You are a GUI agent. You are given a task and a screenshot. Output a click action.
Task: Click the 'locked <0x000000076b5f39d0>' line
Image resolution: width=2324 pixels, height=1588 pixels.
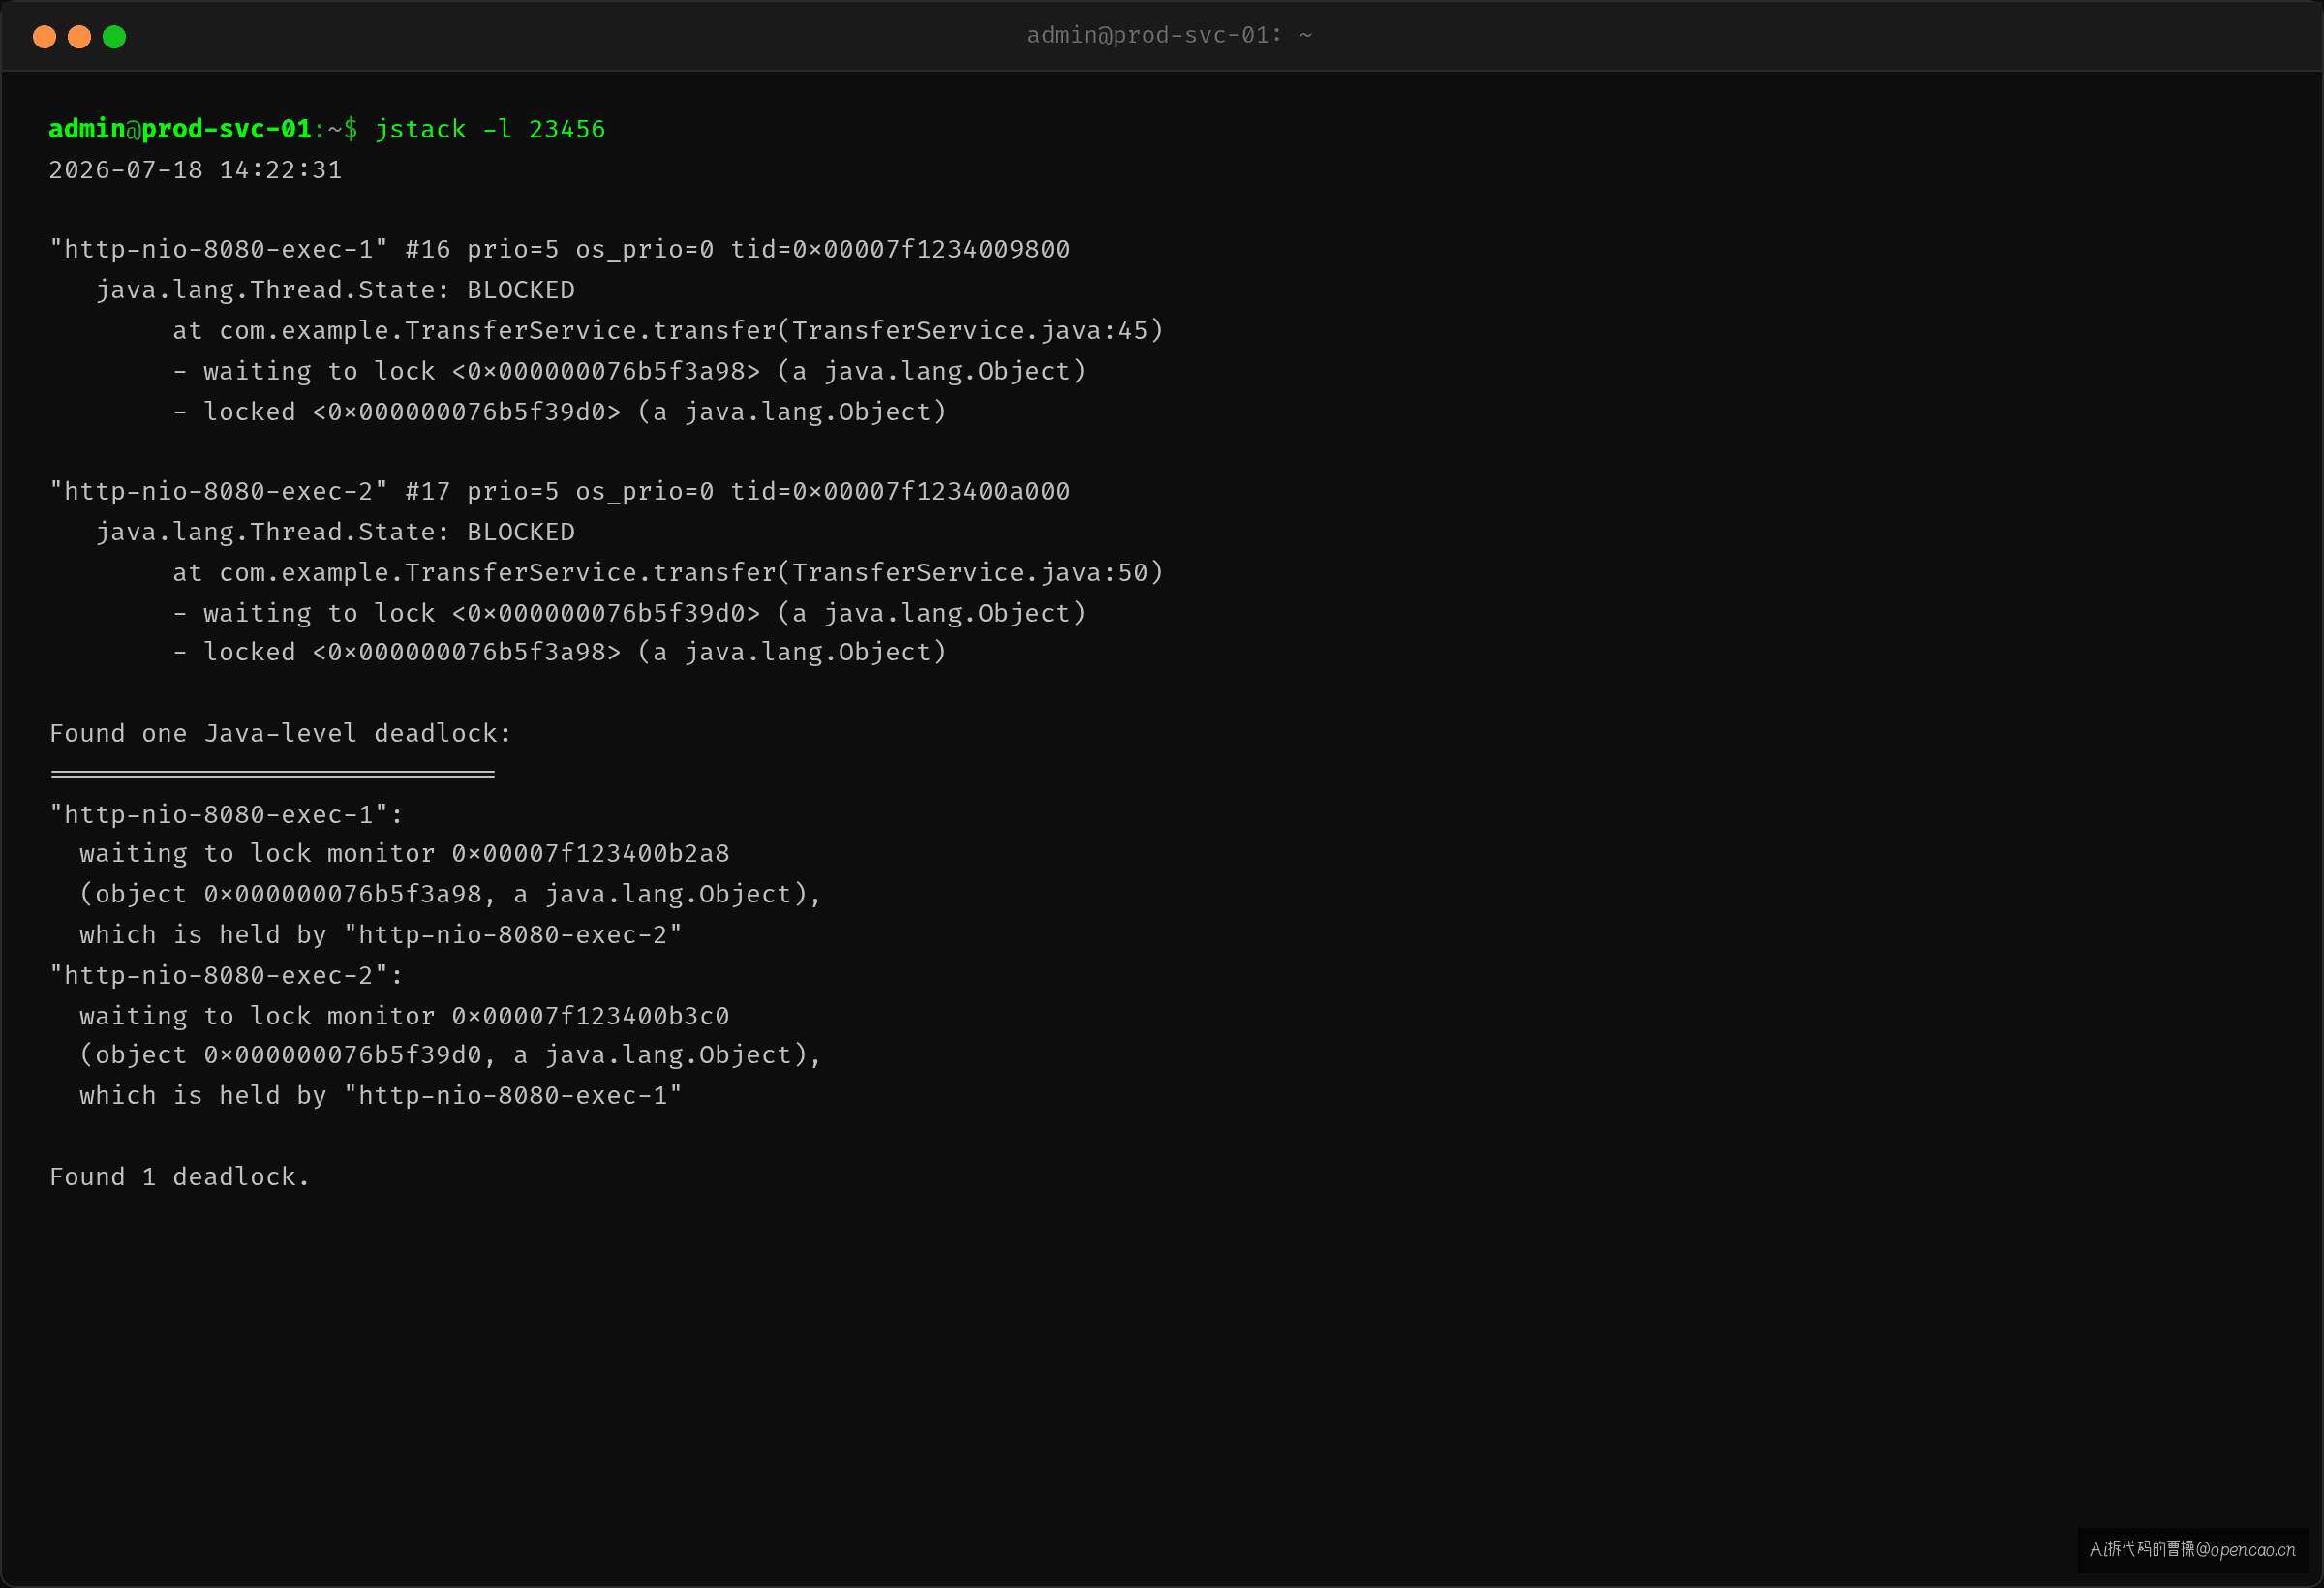click(560, 412)
